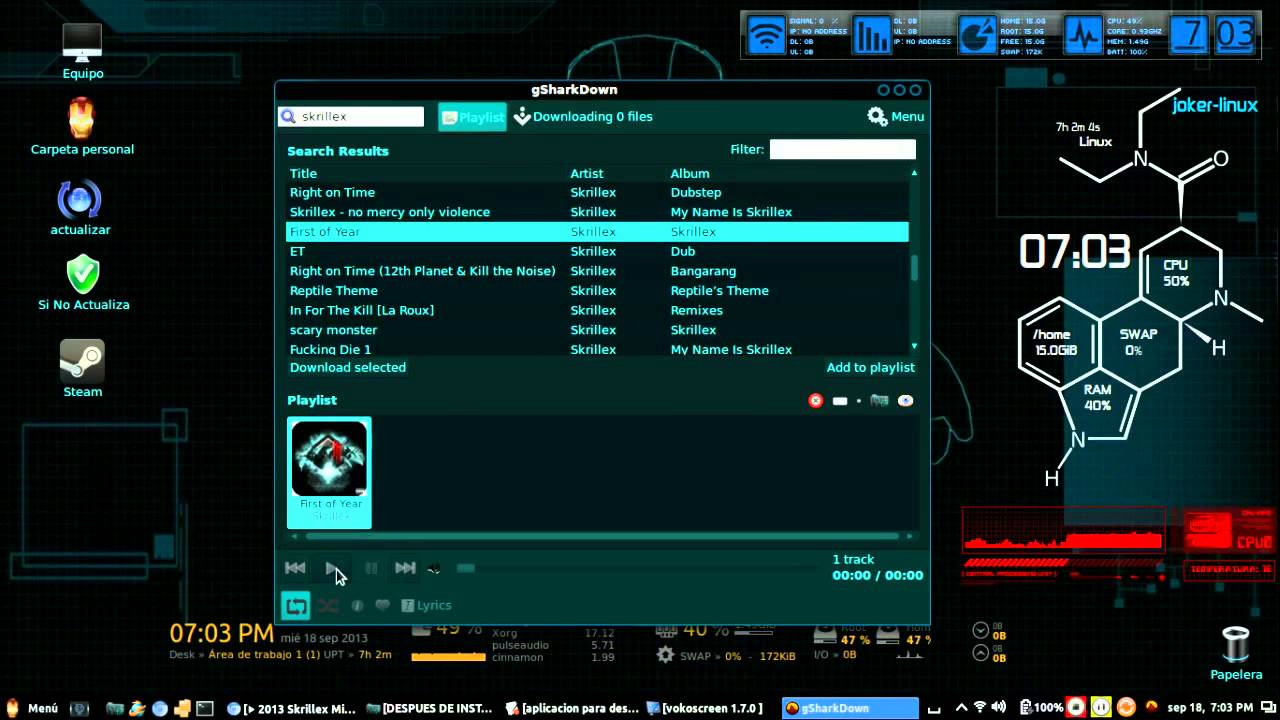Open the Papelera trash icon
This screenshot has width=1280, height=720.
[1236, 653]
